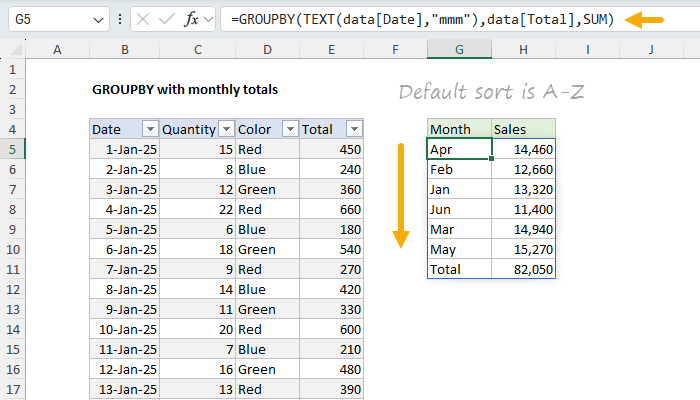Click into the GROUPBY formula text
The height and width of the screenshot is (400, 700).
click(422, 19)
